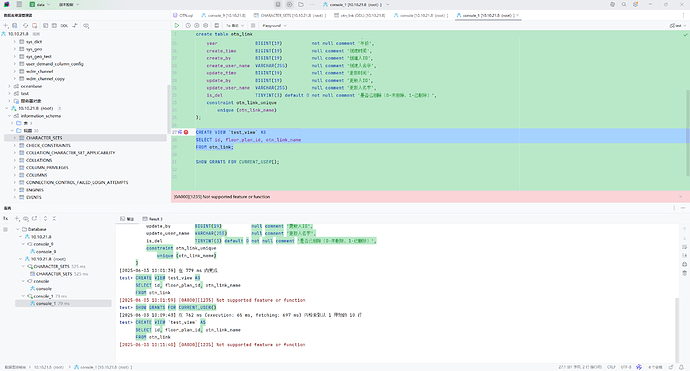
Task: Open the query history clock icon
Action: (x=188, y=26)
